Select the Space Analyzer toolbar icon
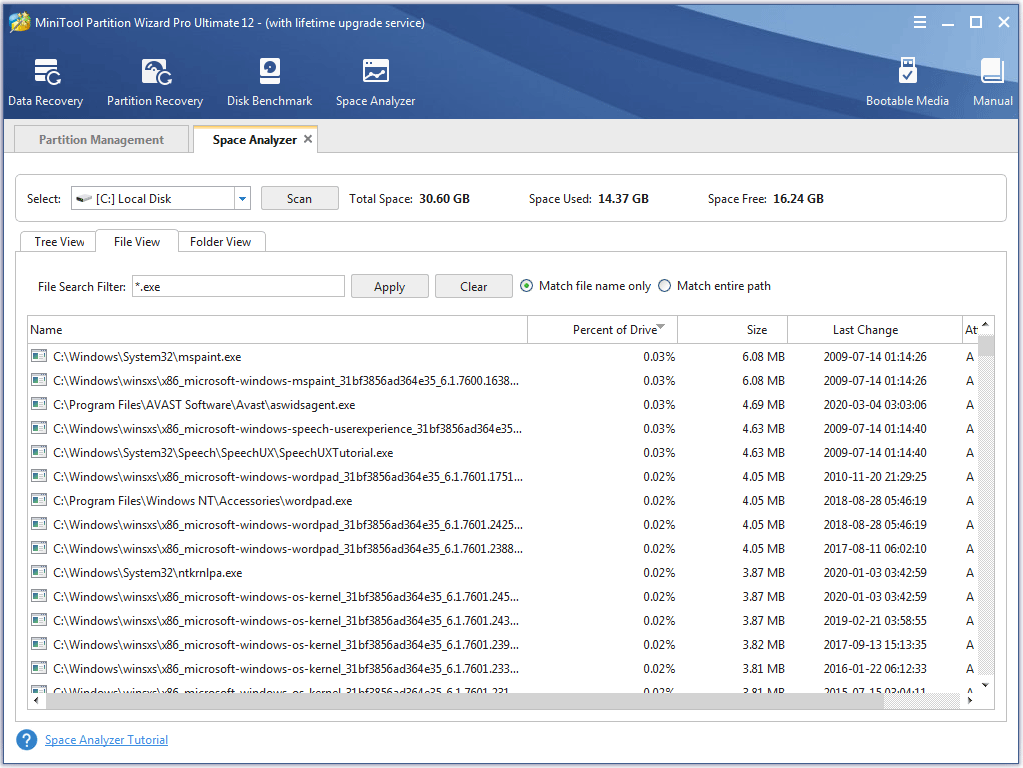 tap(374, 80)
